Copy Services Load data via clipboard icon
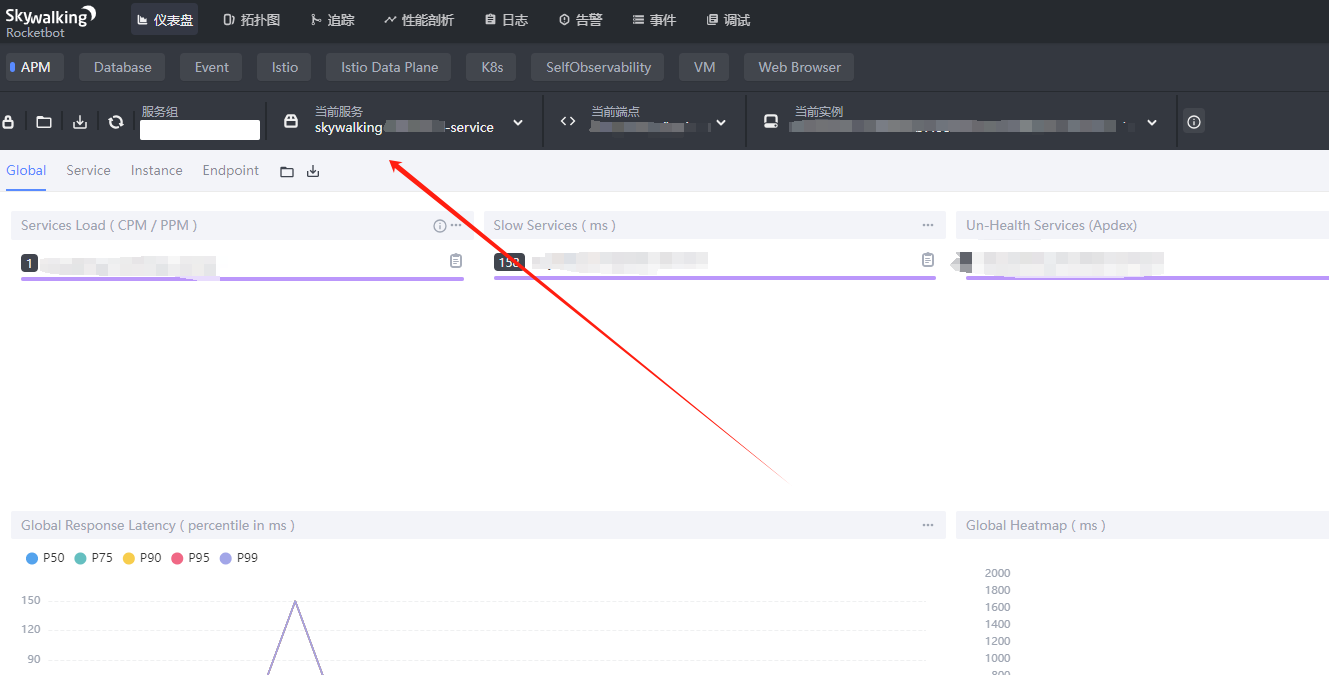1329x675 pixels. click(455, 260)
